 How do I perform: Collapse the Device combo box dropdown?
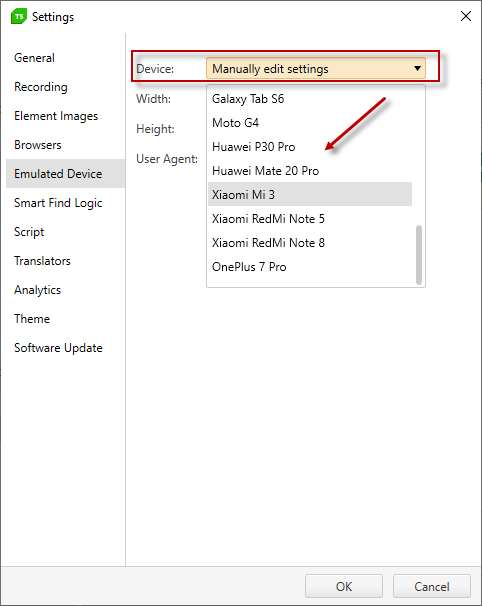(316, 68)
